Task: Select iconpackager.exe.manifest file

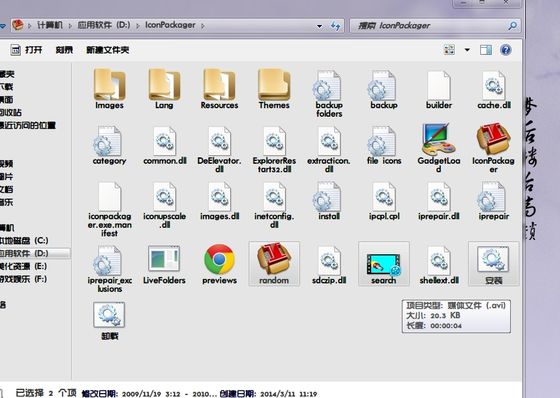Action: pos(110,209)
